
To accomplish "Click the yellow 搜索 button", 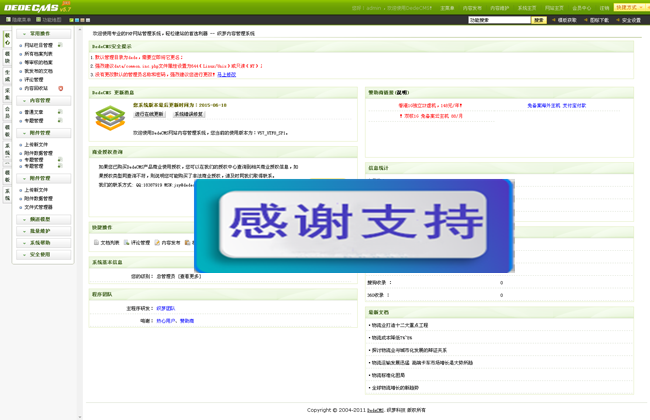I will 538,20.
